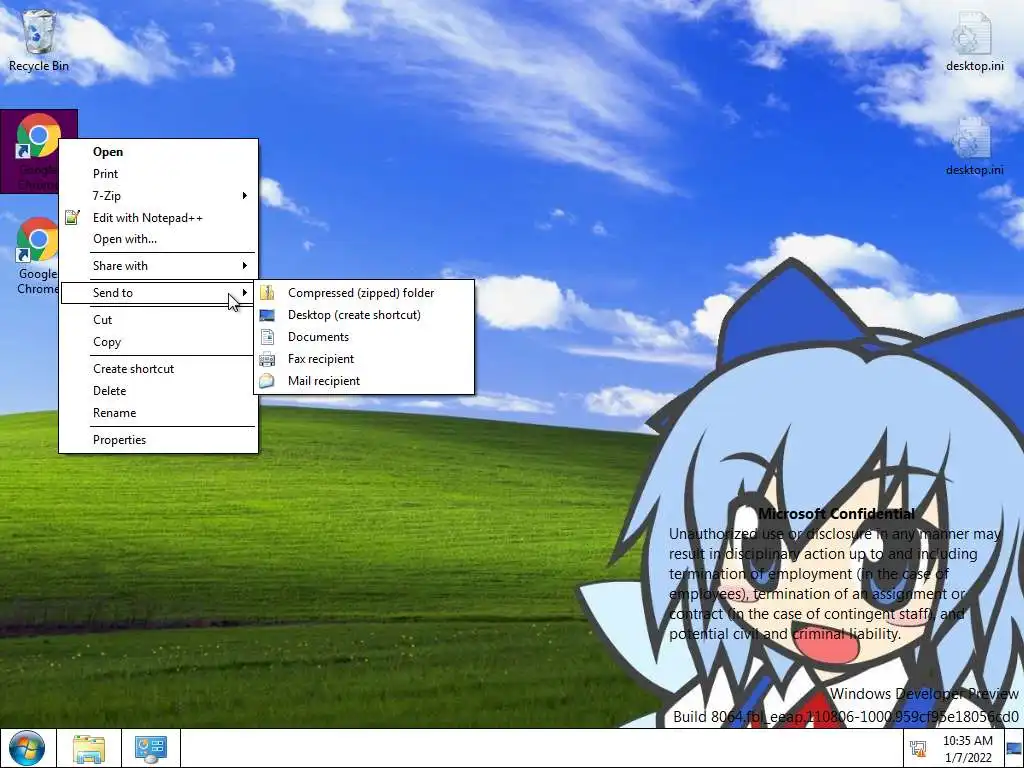Choose Delete from the context menu
The image size is (1024, 768).
tap(158, 391)
